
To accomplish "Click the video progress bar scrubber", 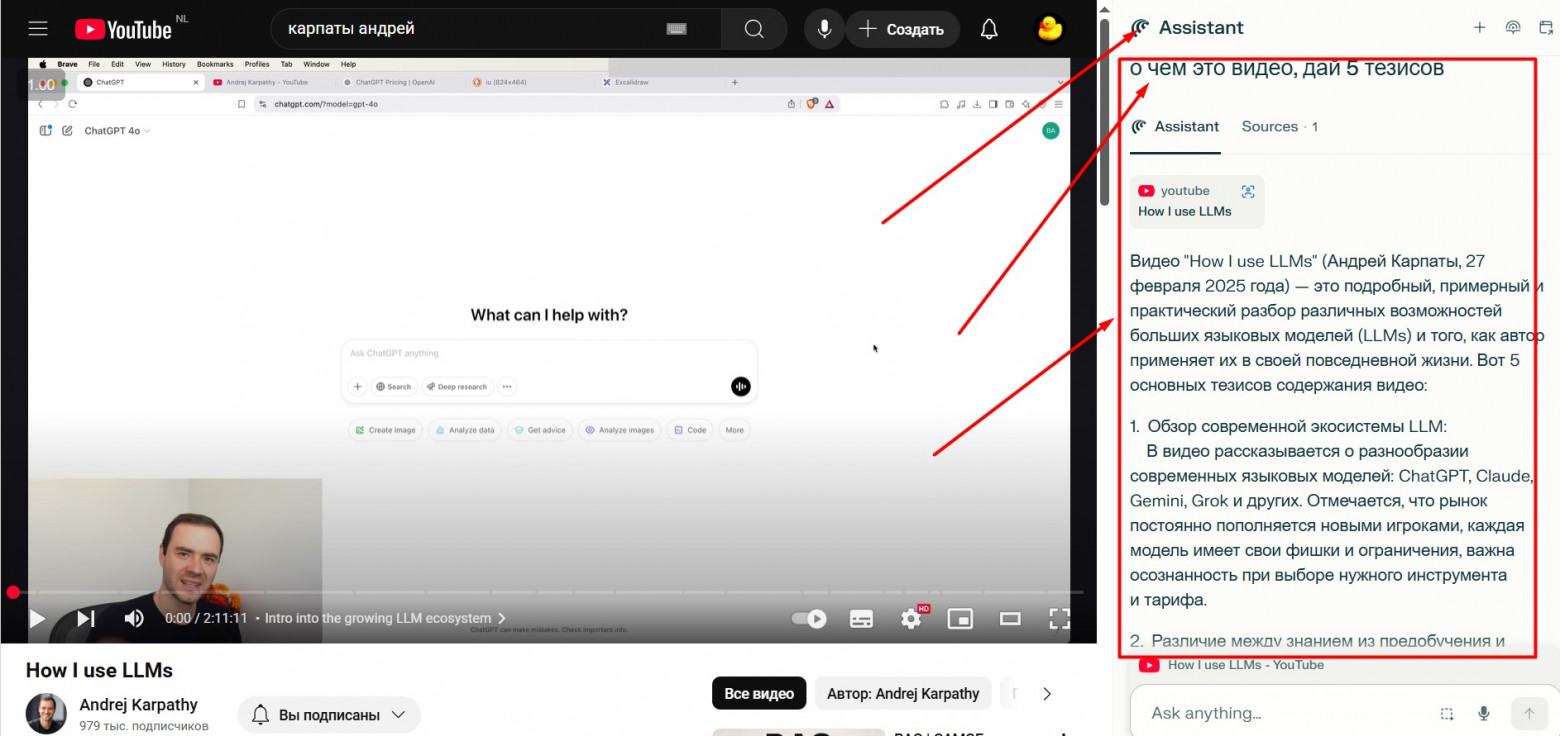I will (x=13, y=592).
